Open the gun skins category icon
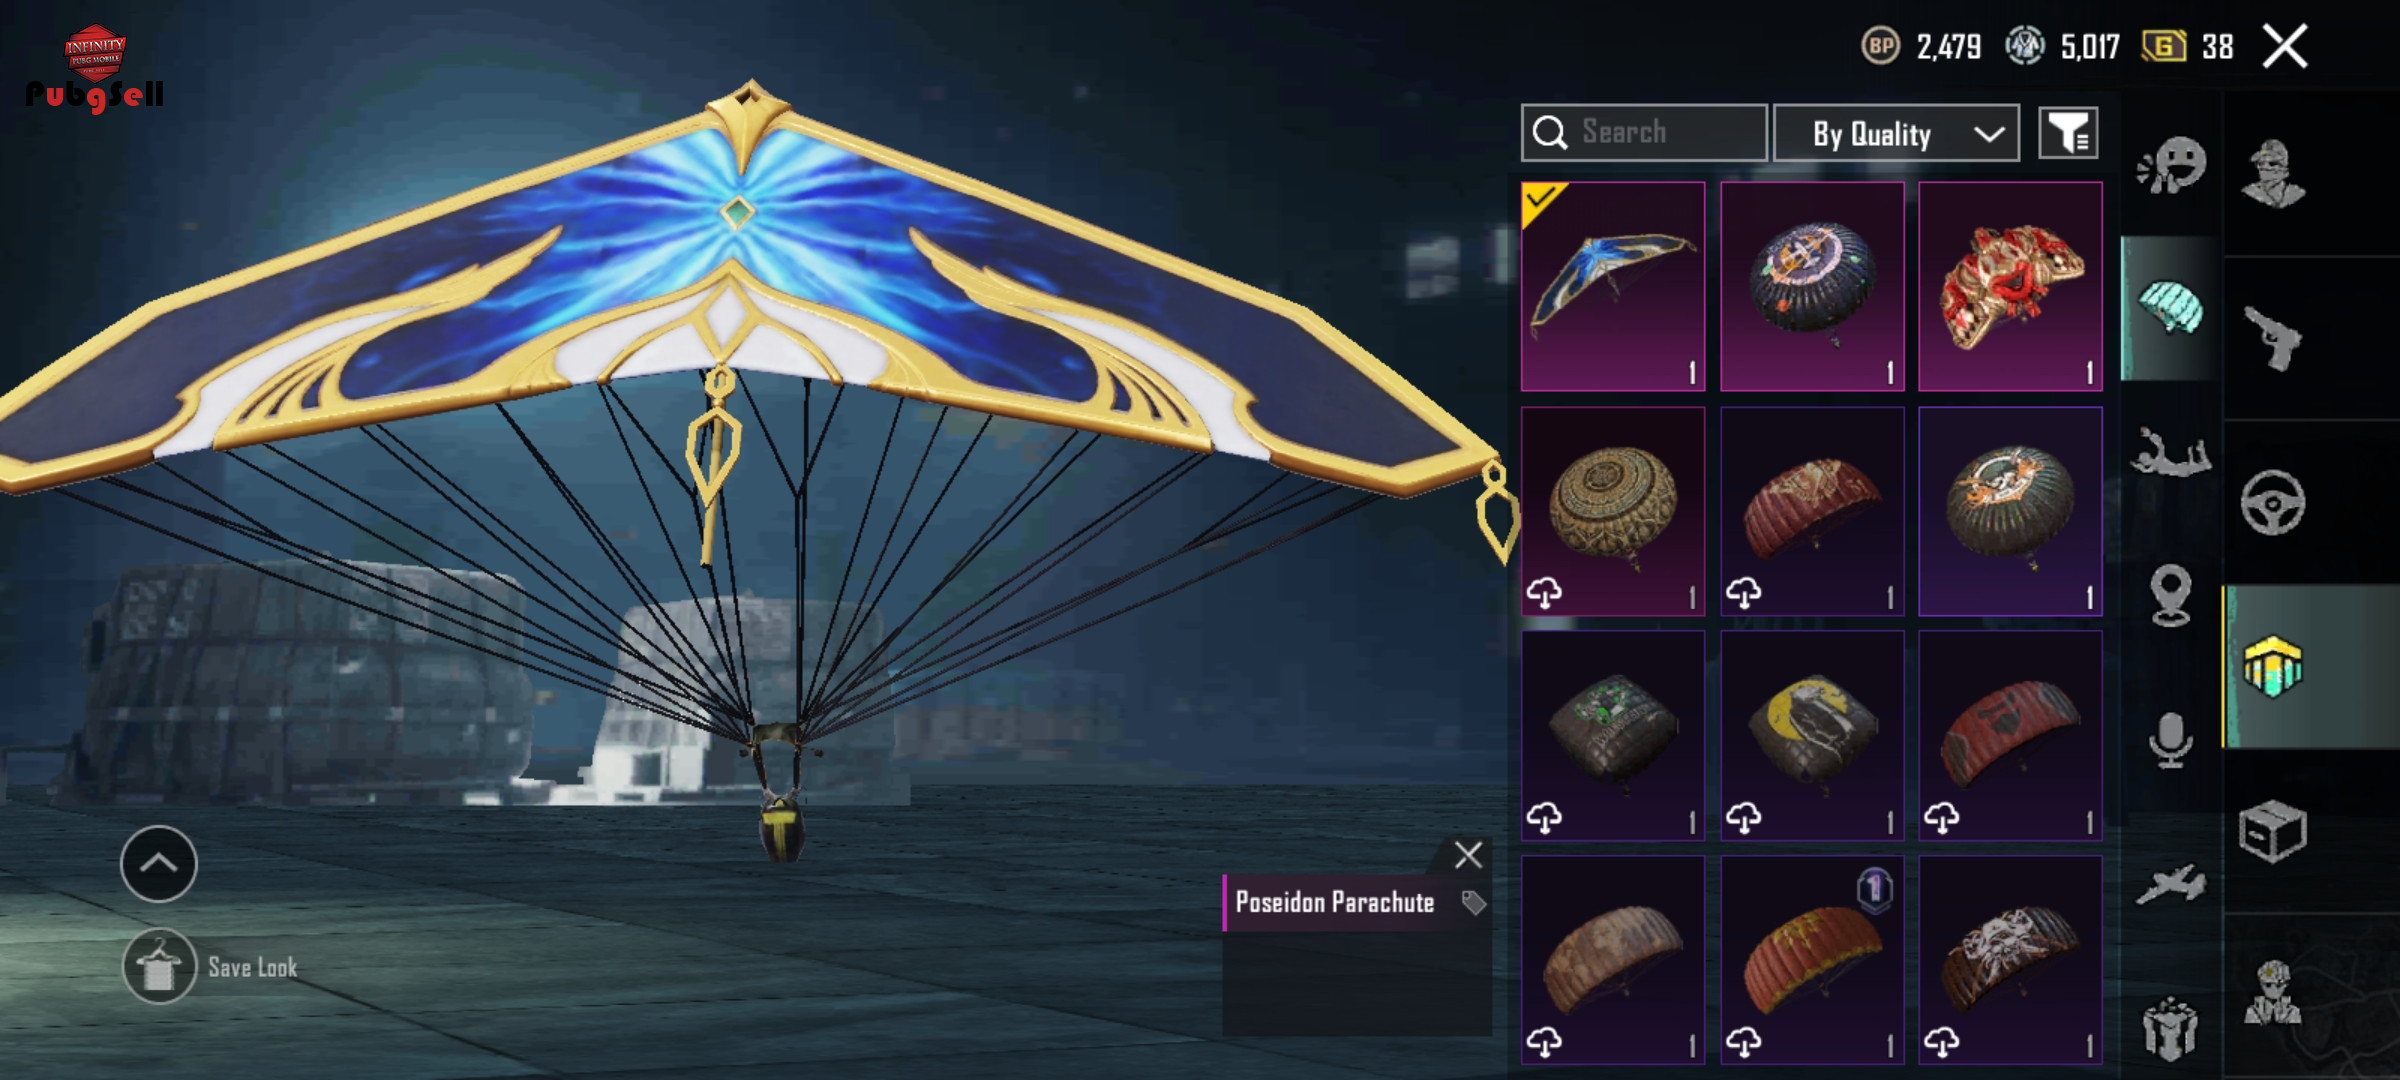This screenshot has width=2400, height=1080. click(x=2273, y=338)
